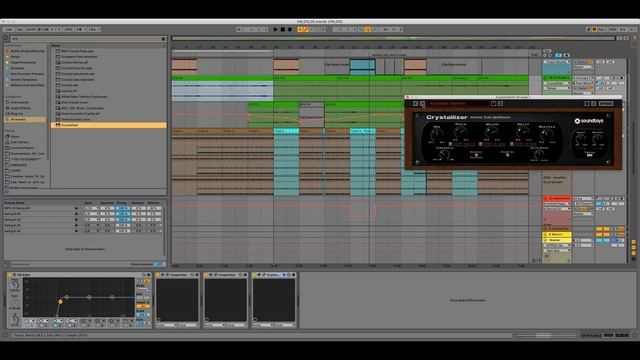The width and height of the screenshot is (640, 360).
Task: Adjust the groove pool Global Amount slider
Action: (158, 264)
